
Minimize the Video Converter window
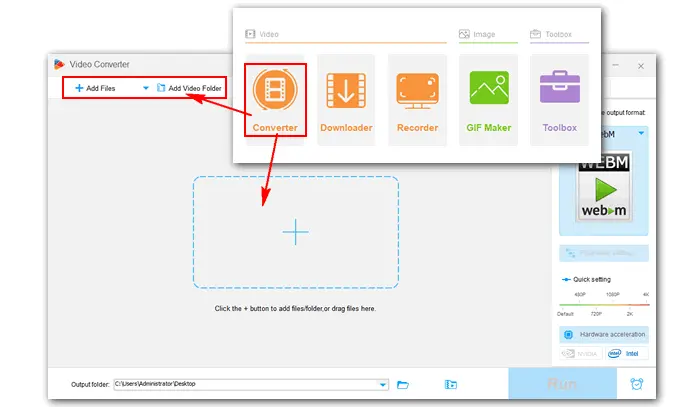(615, 66)
